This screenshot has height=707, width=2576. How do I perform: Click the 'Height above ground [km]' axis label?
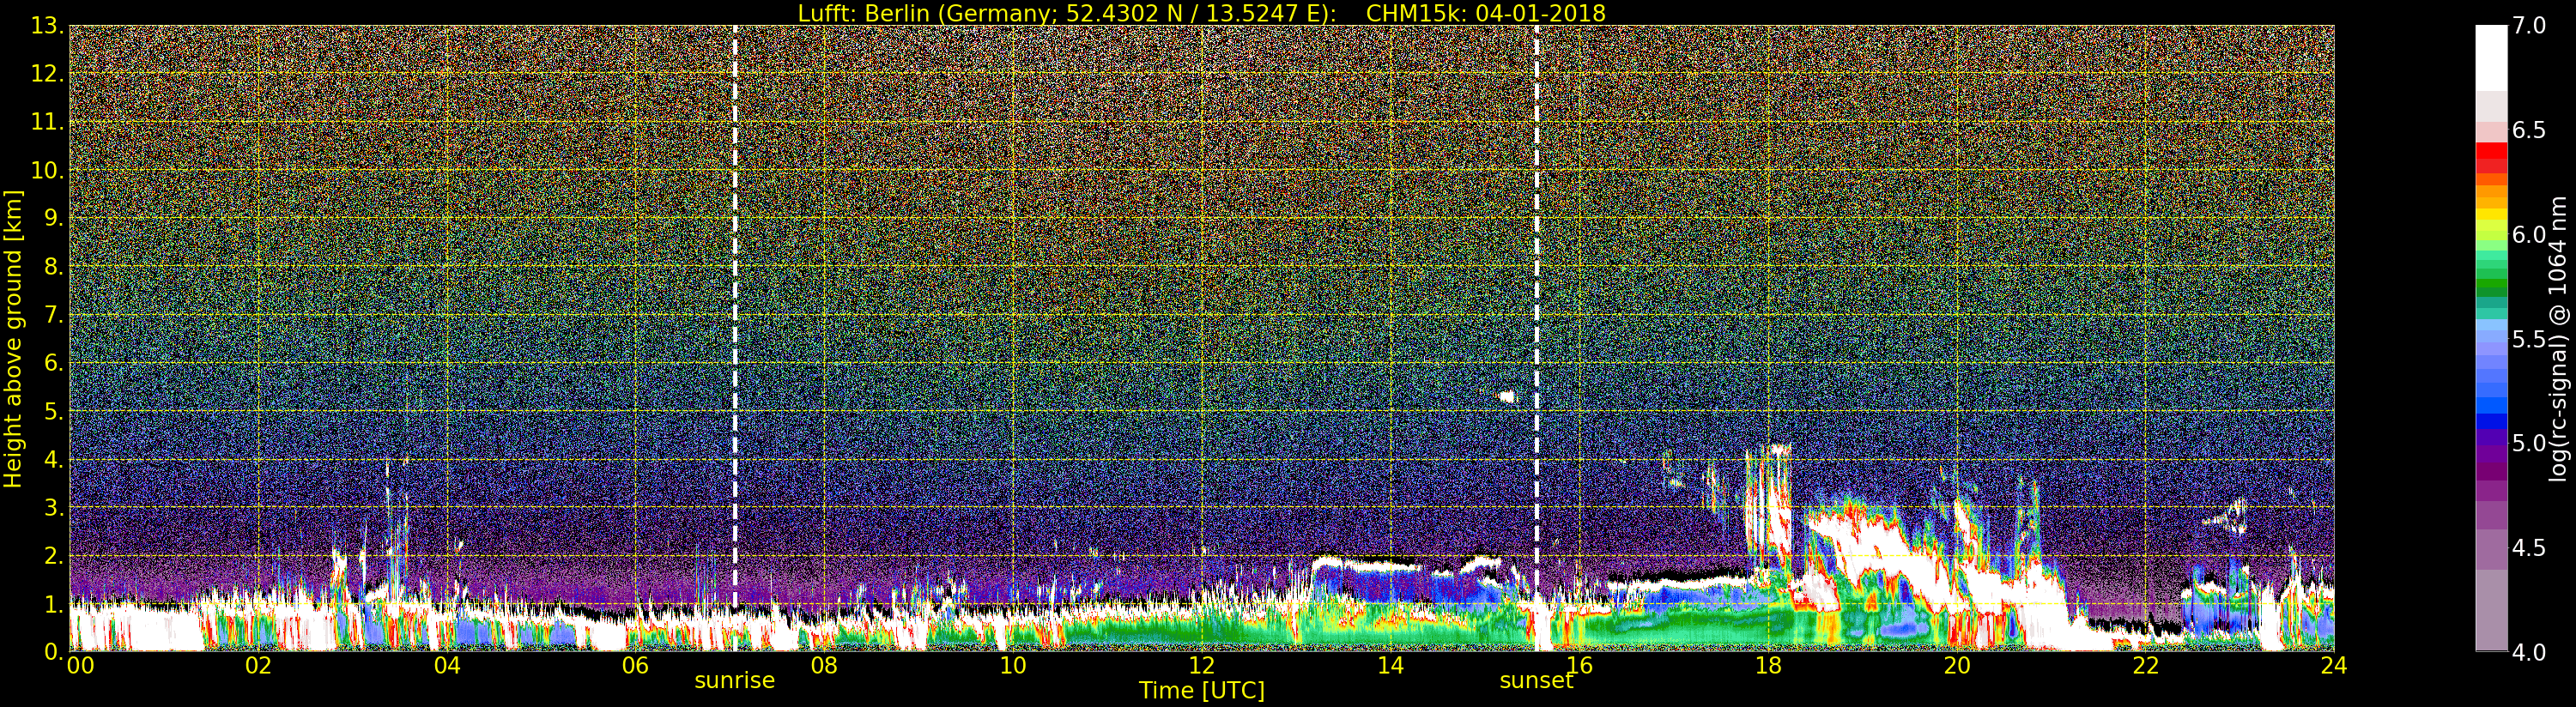13,338
